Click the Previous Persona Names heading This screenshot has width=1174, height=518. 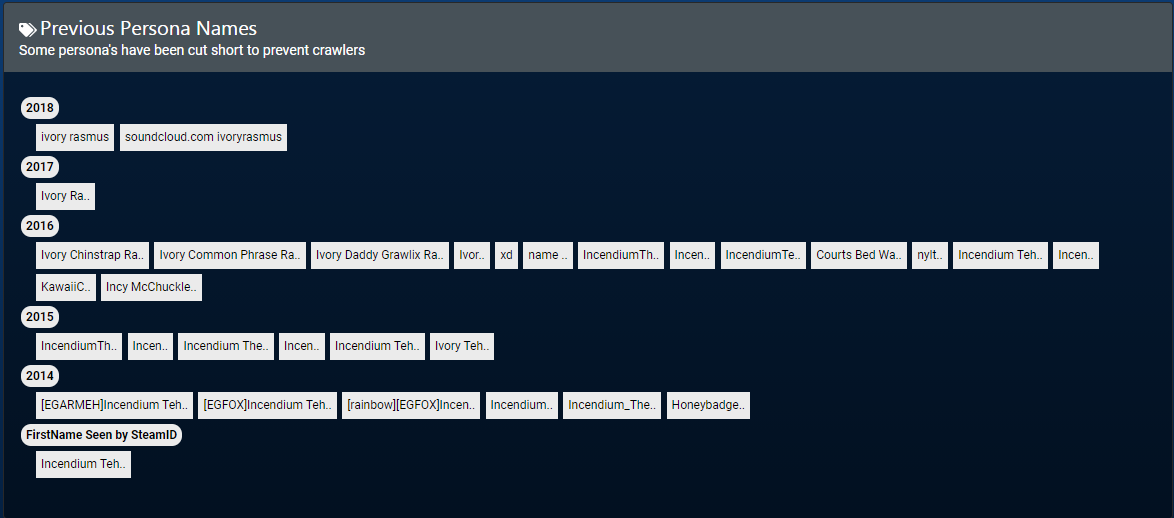coord(148,28)
